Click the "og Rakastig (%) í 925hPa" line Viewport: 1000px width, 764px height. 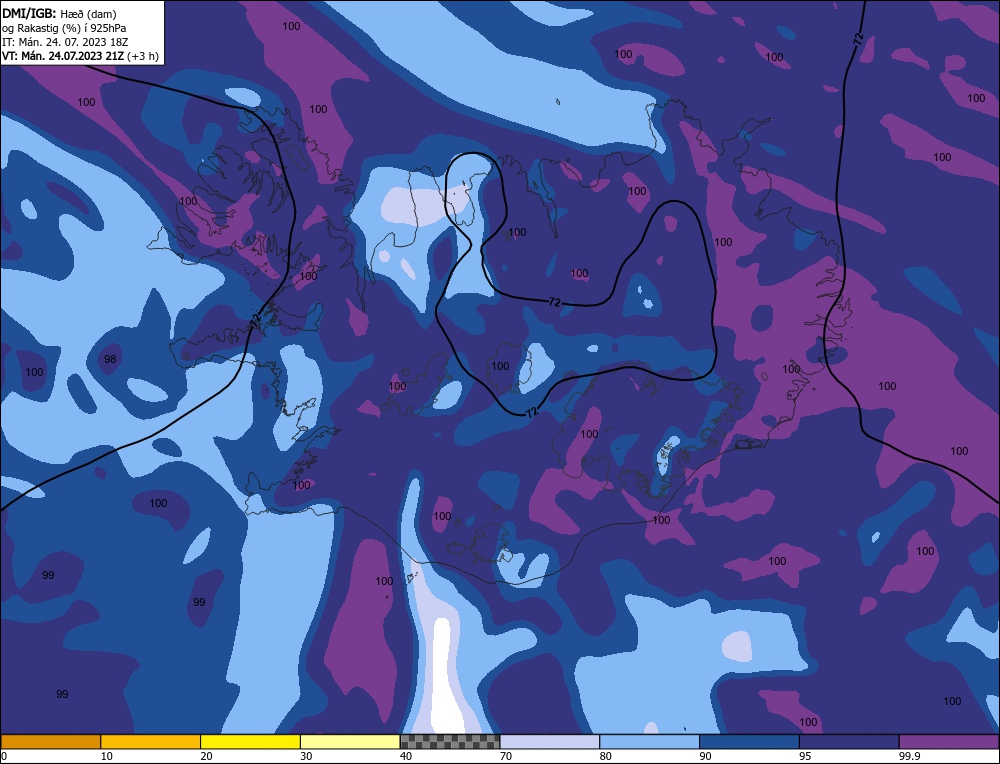pos(64,28)
